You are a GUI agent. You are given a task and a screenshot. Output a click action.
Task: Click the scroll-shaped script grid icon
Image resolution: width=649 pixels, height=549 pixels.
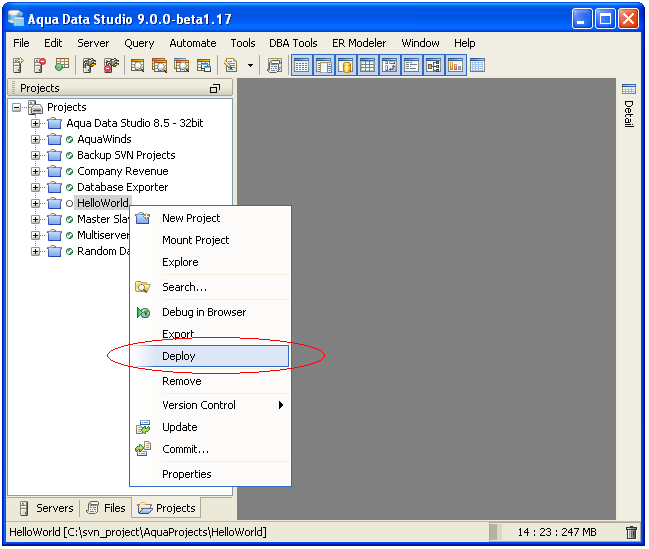274,65
